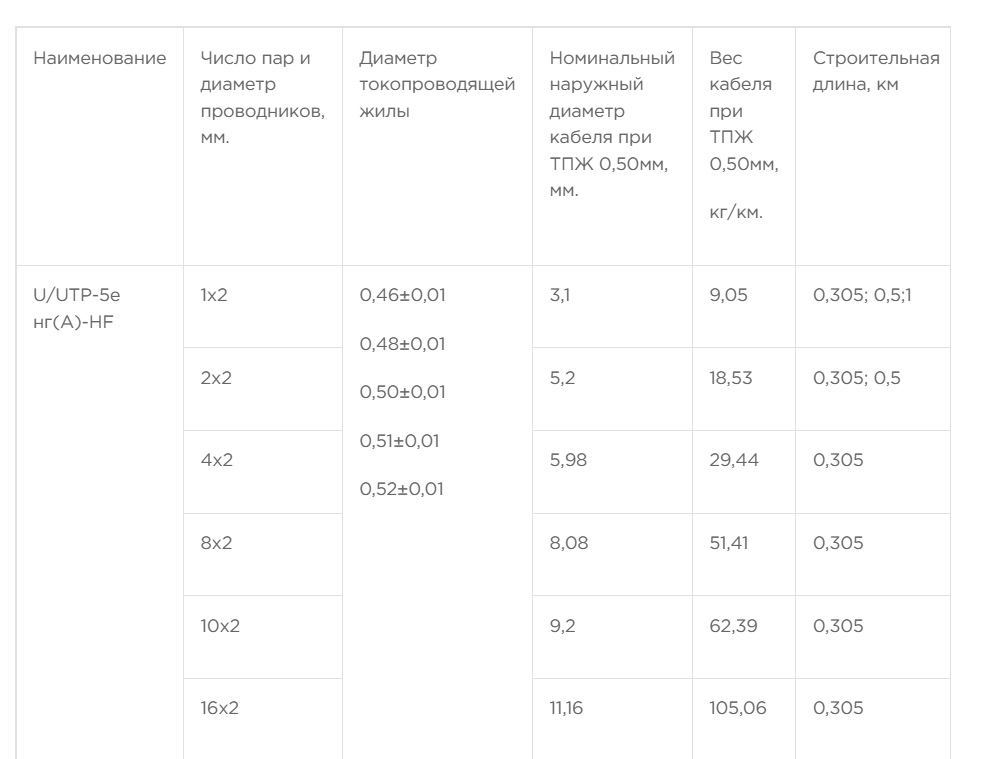Click the 8,08 outer diameter value
The width and height of the screenshot is (984, 759).
[568, 544]
